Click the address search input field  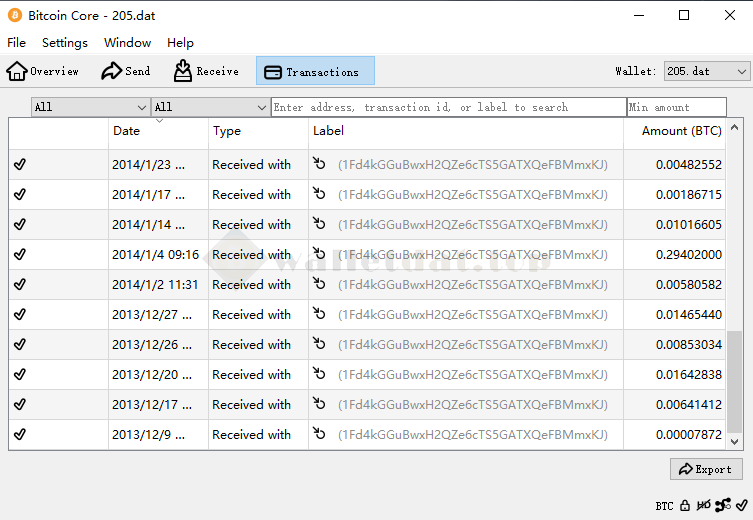(448, 107)
